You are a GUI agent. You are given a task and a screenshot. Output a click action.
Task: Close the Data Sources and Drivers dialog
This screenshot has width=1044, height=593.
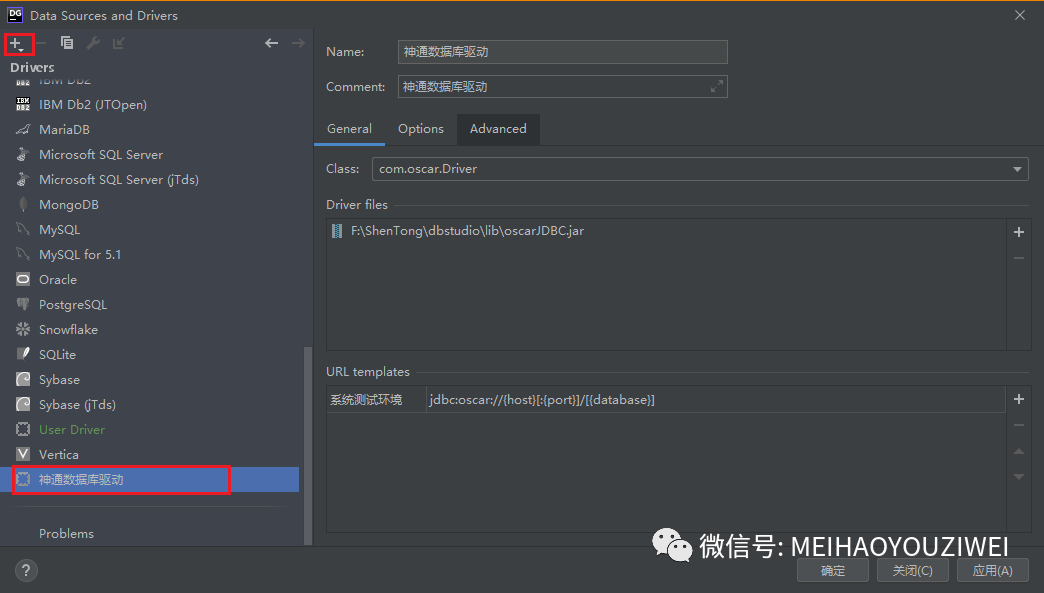coord(1019,15)
